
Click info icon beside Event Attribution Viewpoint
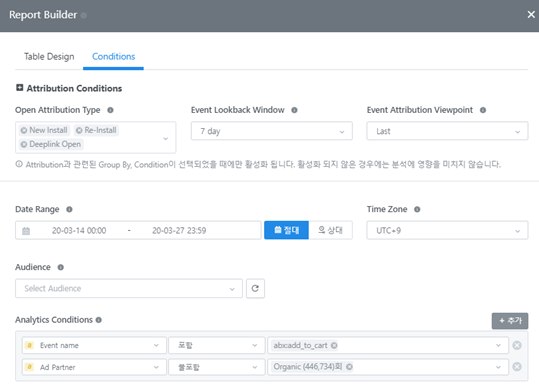click(483, 110)
